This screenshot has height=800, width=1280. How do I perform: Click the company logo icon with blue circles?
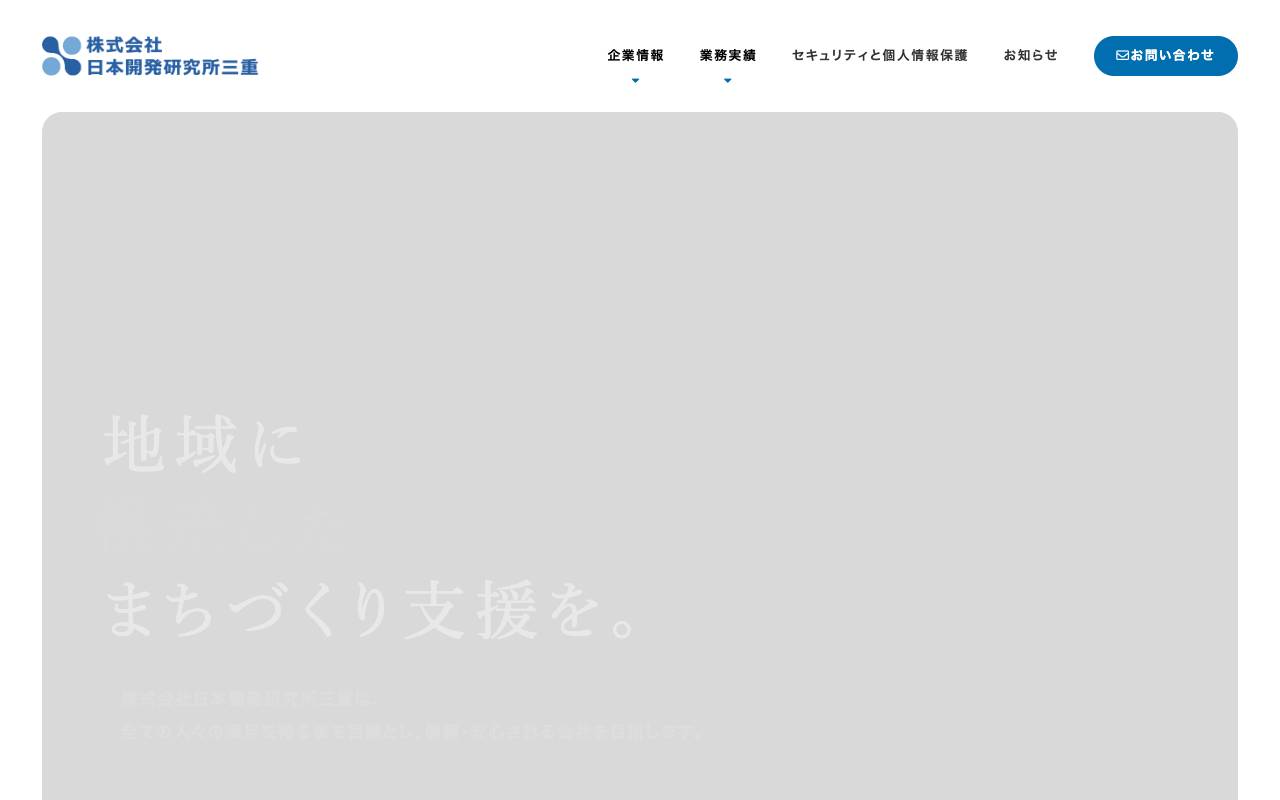point(61,56)
